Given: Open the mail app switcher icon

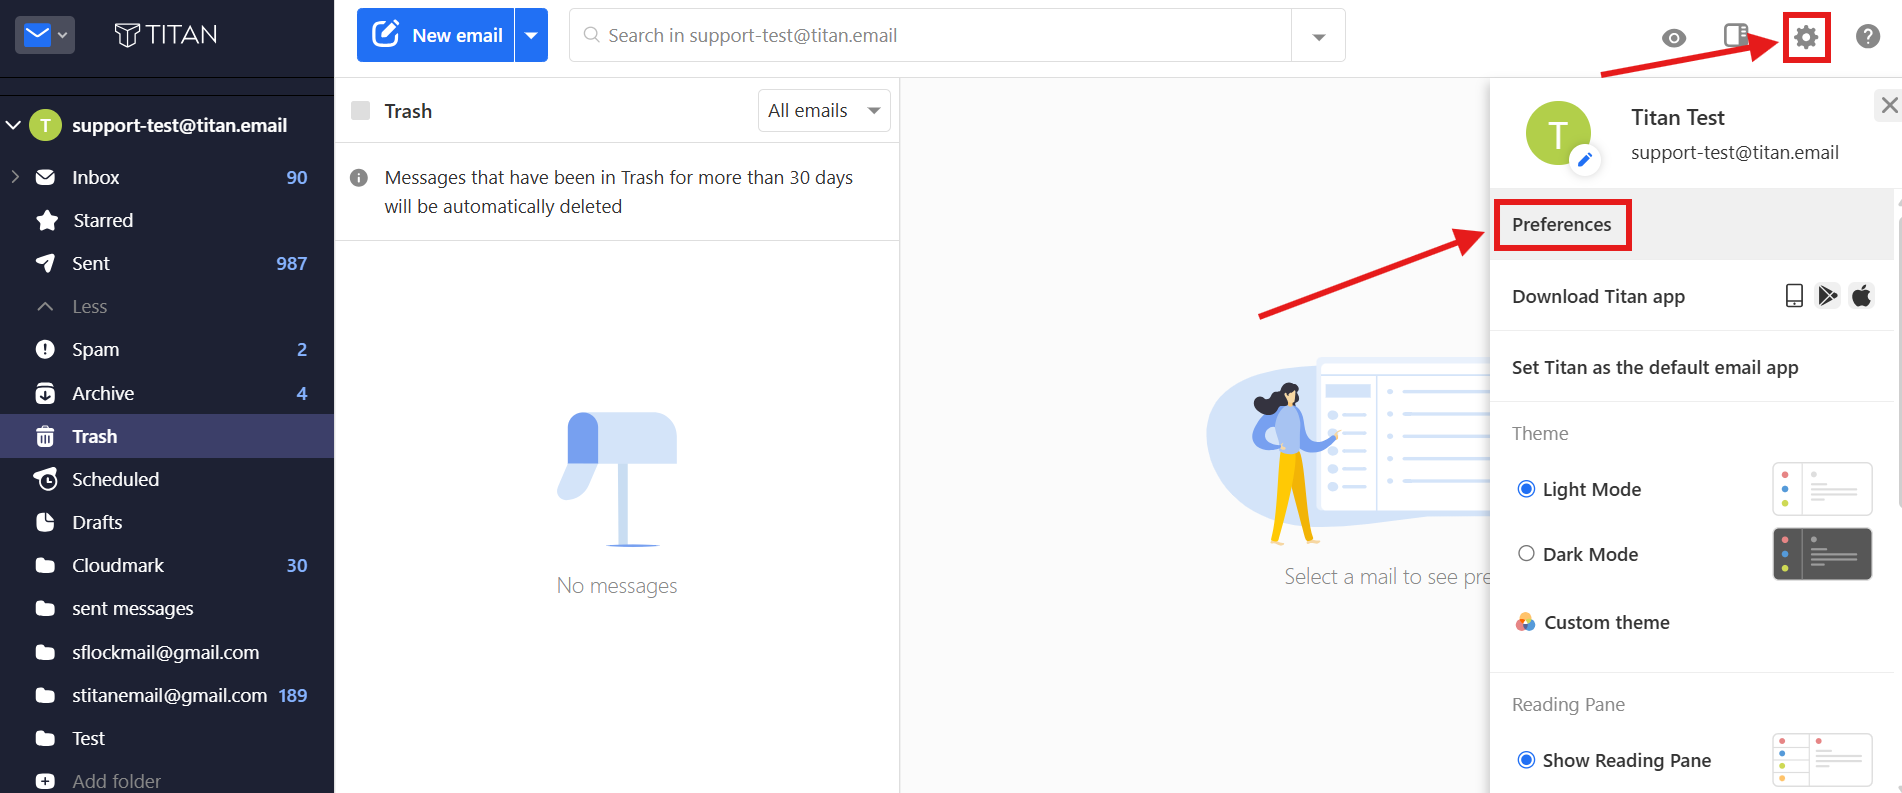Looking at the screenshot, I should pos(45,35).
